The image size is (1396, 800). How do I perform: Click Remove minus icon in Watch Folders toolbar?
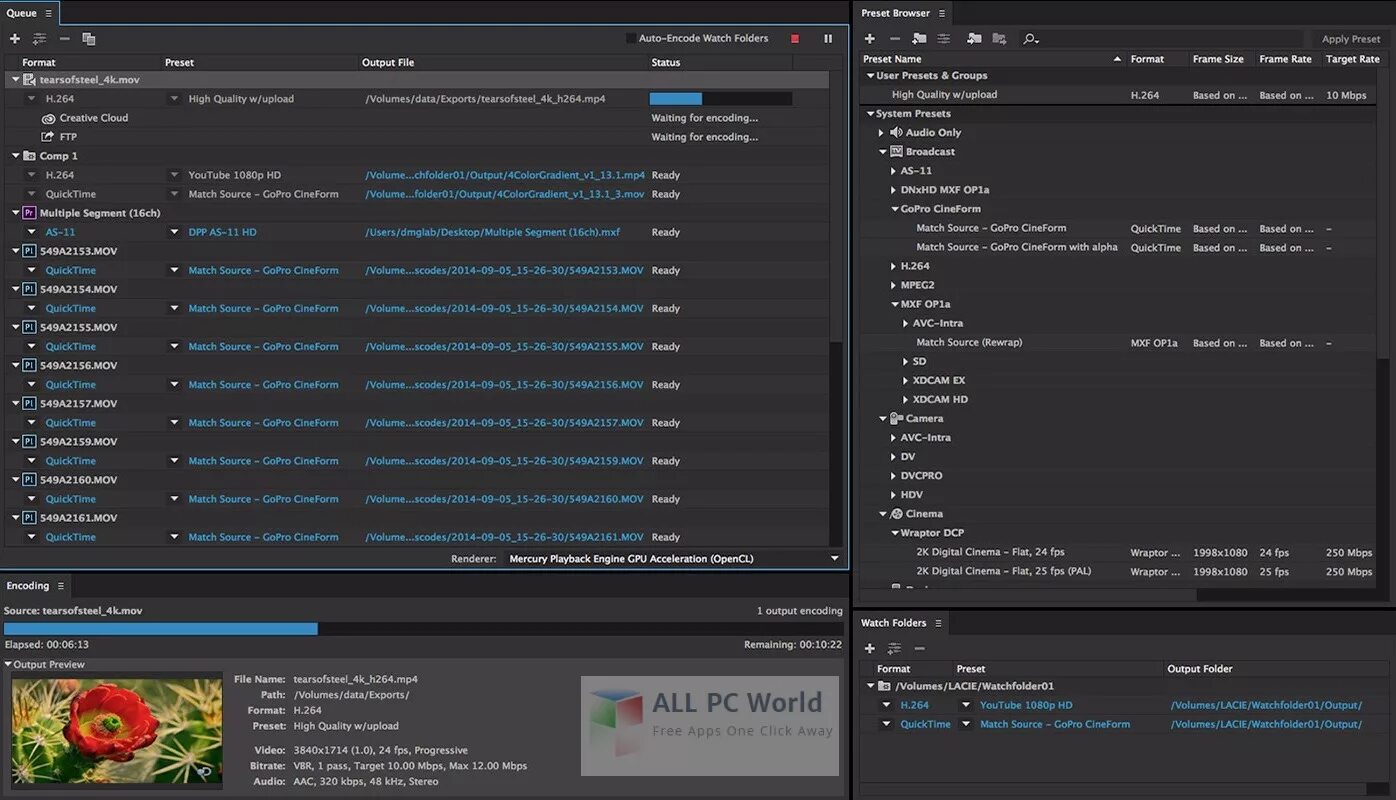tap(919, 649)
